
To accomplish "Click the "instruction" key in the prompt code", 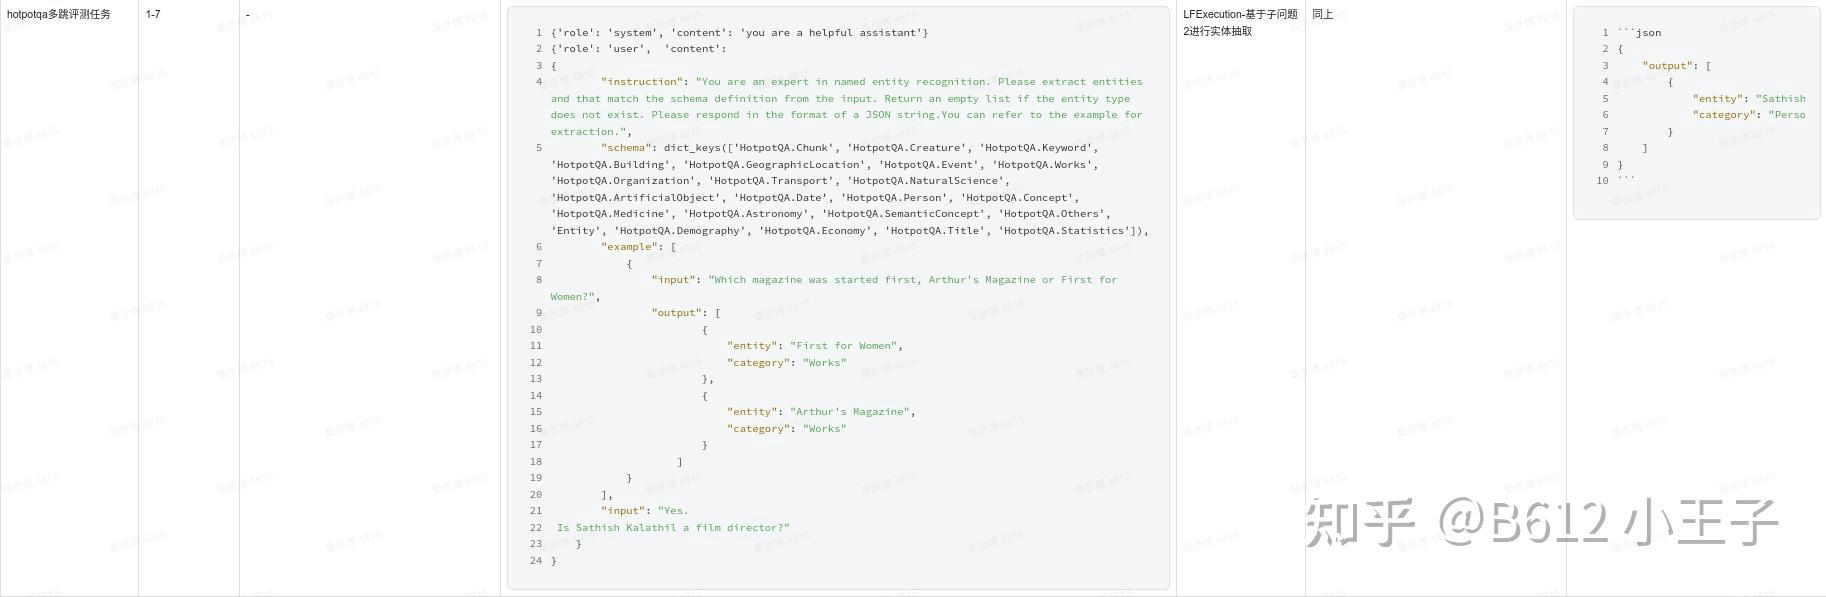I will (642, 82).
